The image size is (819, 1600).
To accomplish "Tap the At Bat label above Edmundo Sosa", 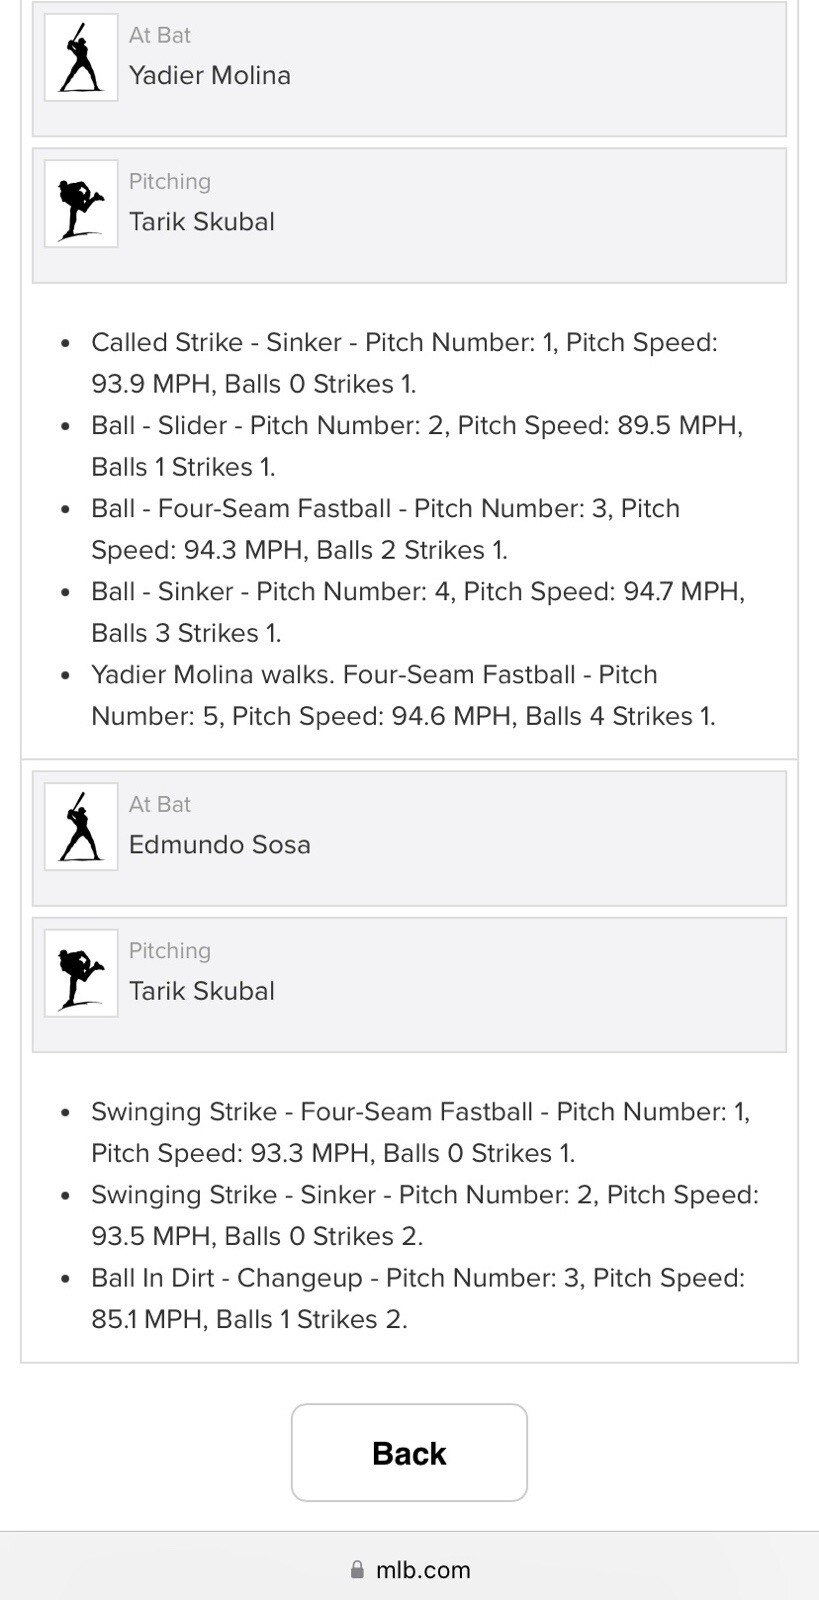I will point(160,804).
